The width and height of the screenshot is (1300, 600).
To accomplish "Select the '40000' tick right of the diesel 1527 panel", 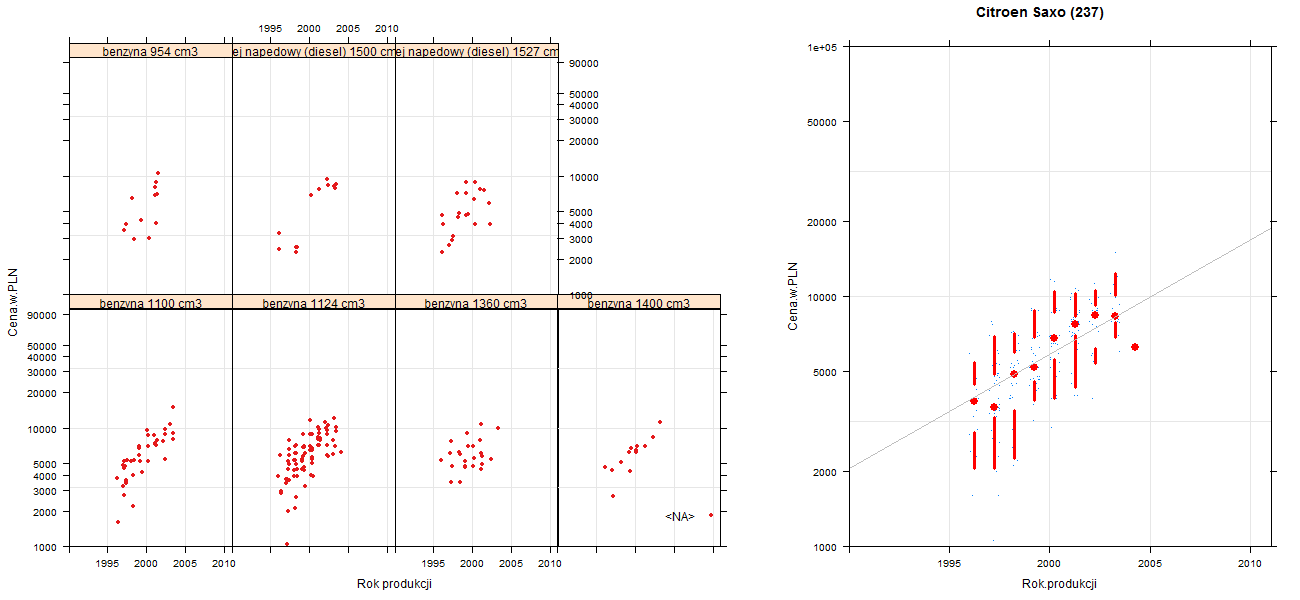I will [583, 105].
